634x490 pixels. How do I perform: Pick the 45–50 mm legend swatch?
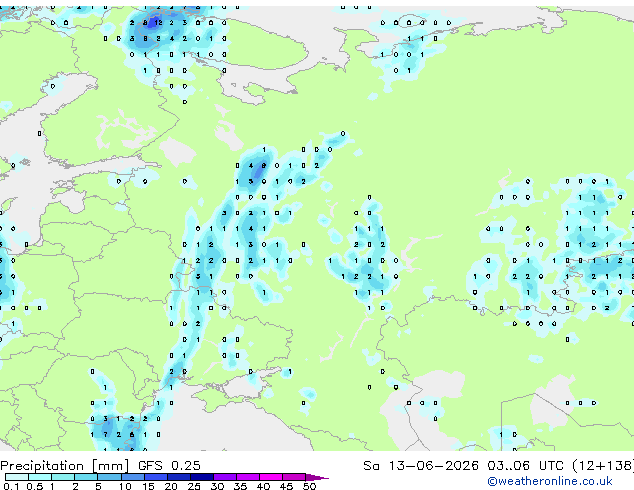click(294, 477)
